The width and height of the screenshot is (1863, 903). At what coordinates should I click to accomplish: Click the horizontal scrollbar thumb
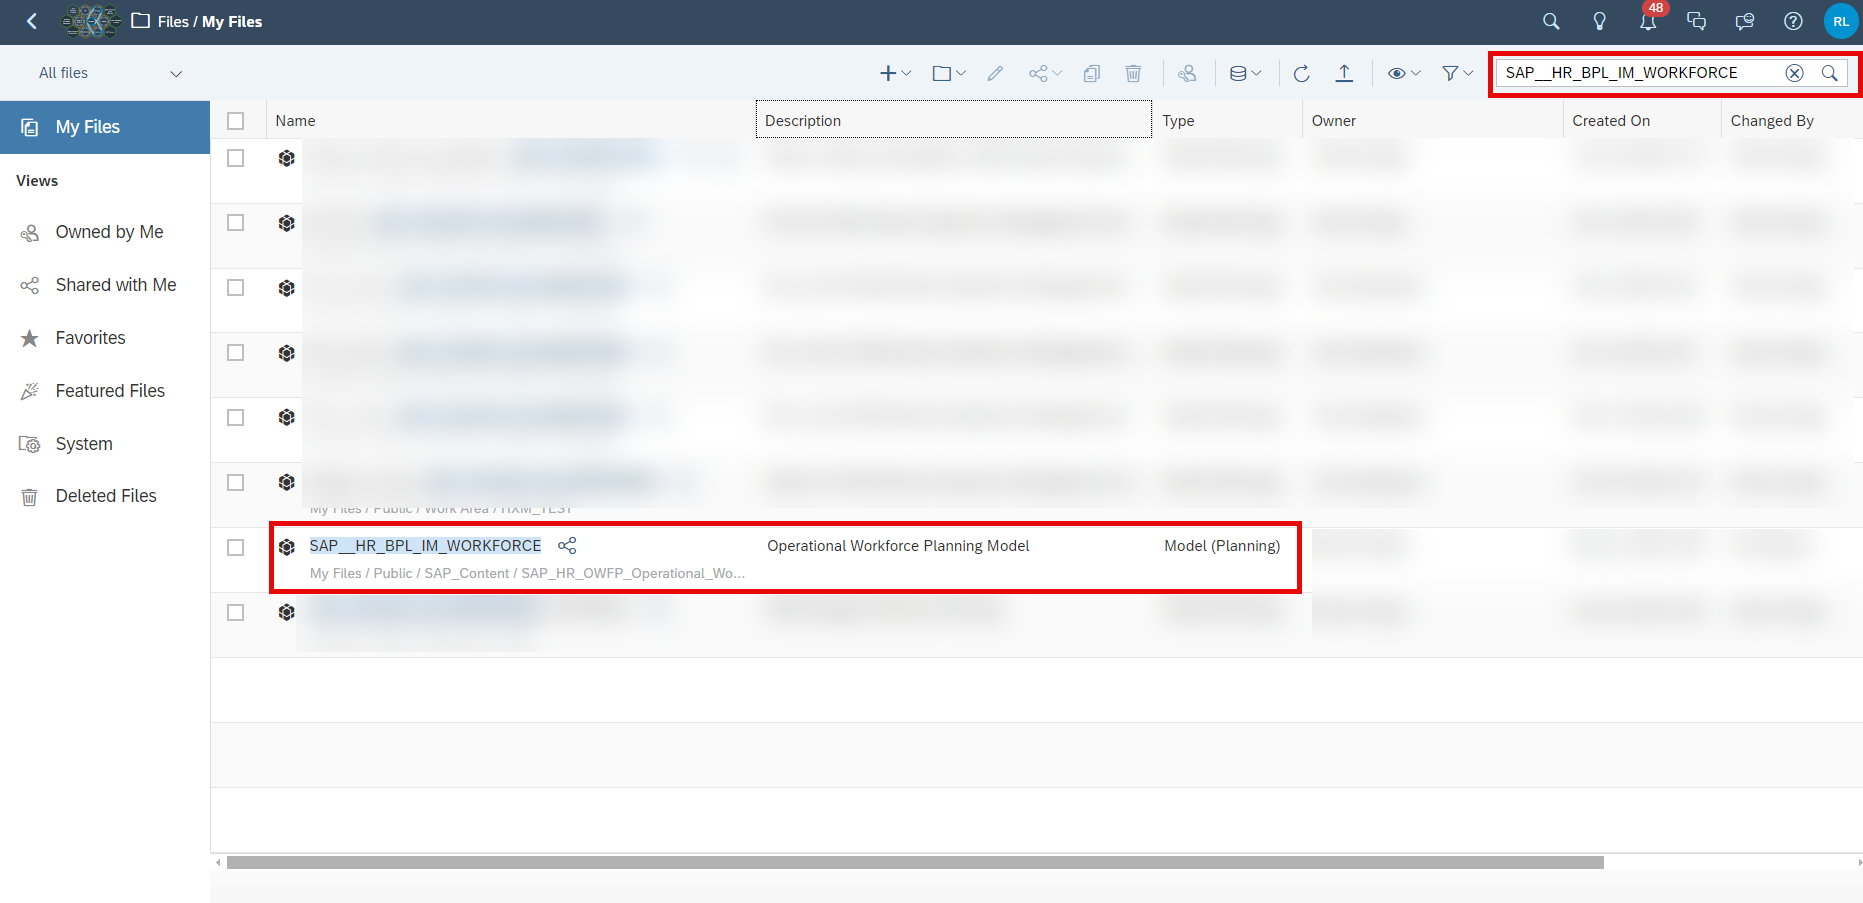pyautogui.click(x=915, y=862)
